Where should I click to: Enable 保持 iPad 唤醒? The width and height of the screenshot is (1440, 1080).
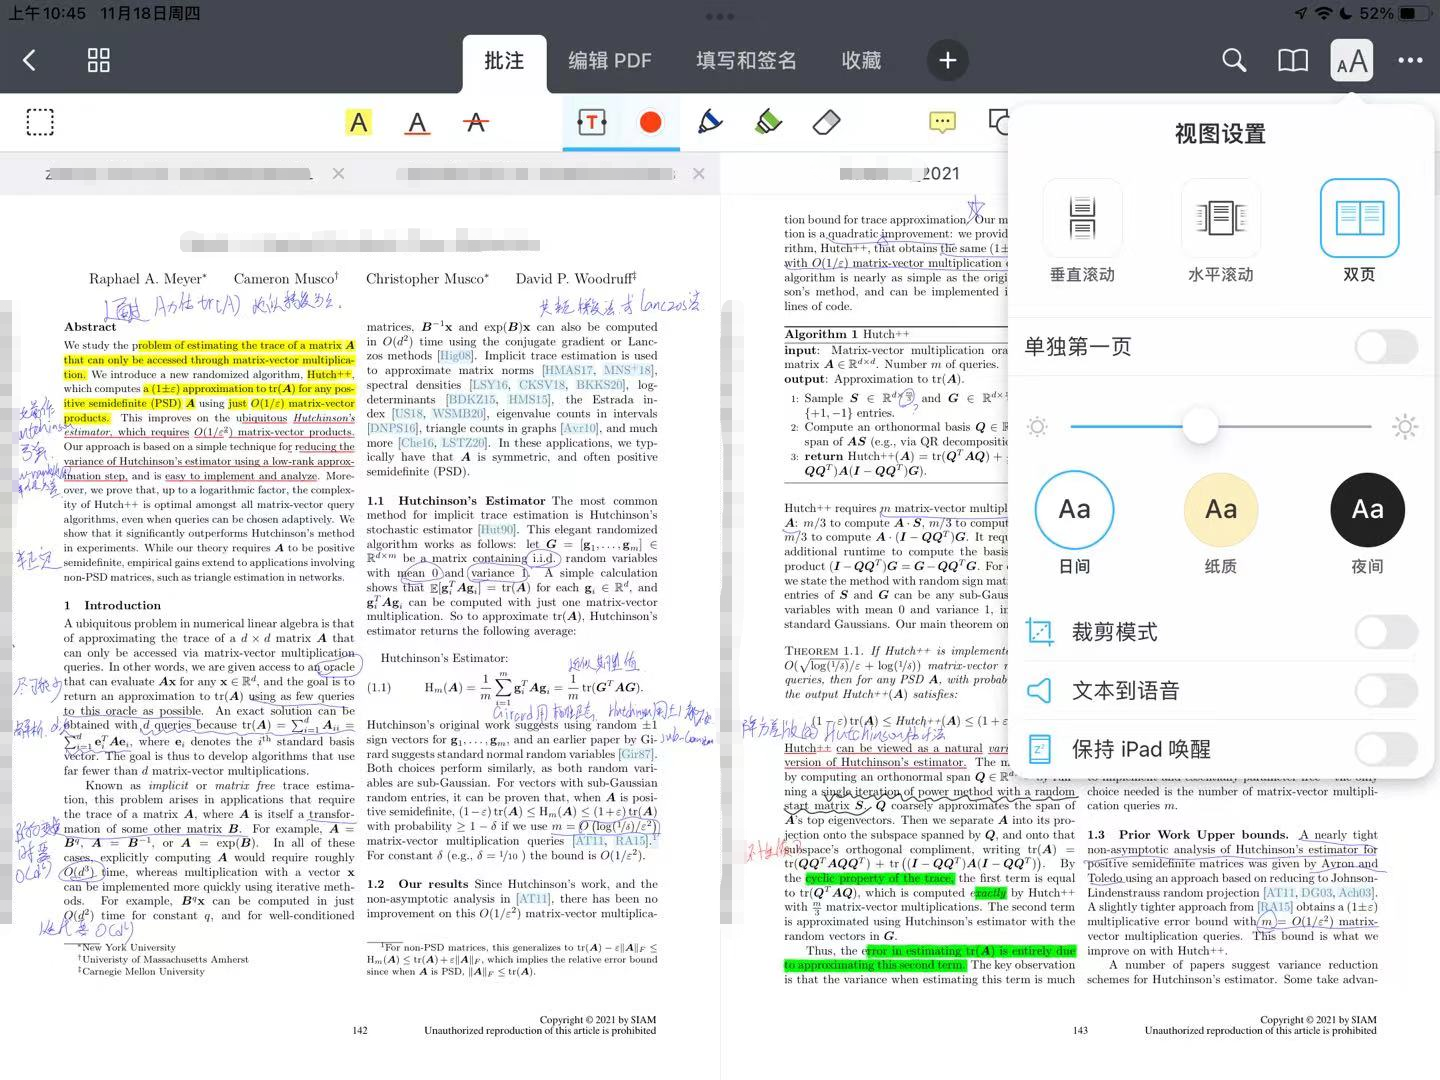(x=1385, y=748)
